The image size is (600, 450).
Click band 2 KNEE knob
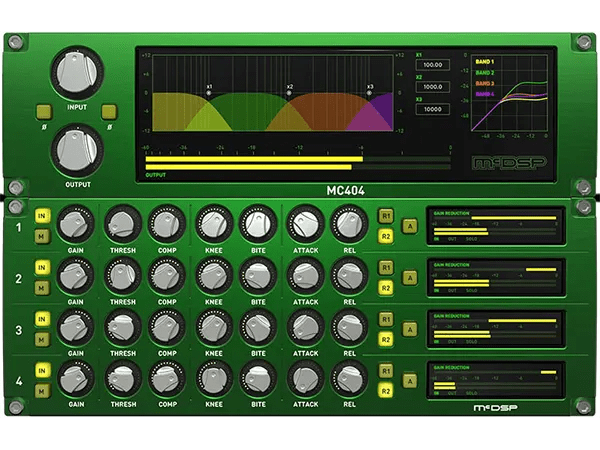[x=214, y=276]
